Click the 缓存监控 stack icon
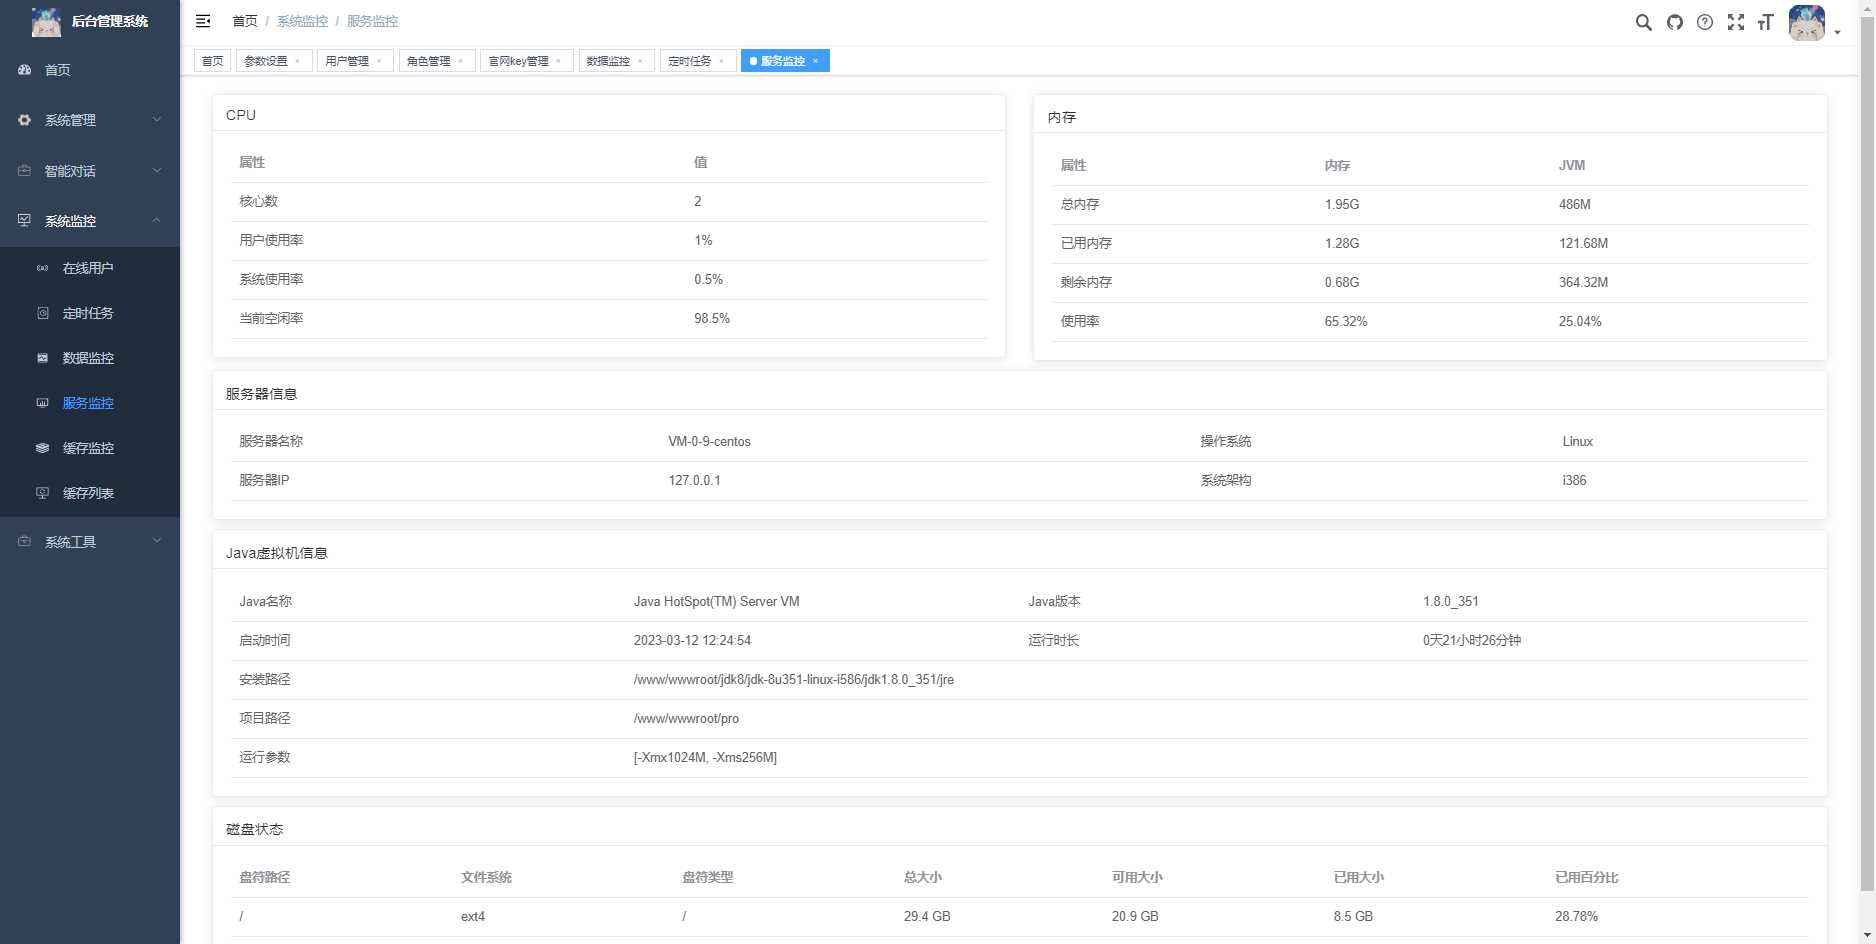The width and height of the screenshot is (1876, 944). [41, 448]
